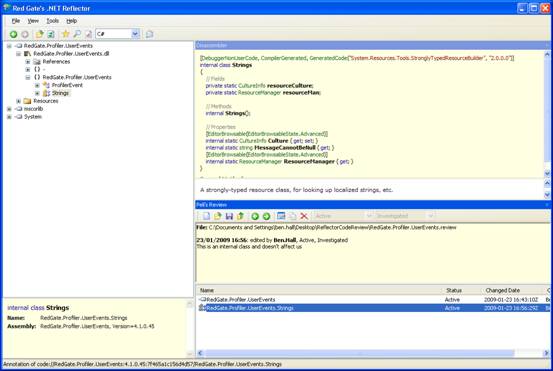Expand the System assembly node
The height and width of the screenshot is (371, 553).
pyautogui.click(x=9, y=117)
